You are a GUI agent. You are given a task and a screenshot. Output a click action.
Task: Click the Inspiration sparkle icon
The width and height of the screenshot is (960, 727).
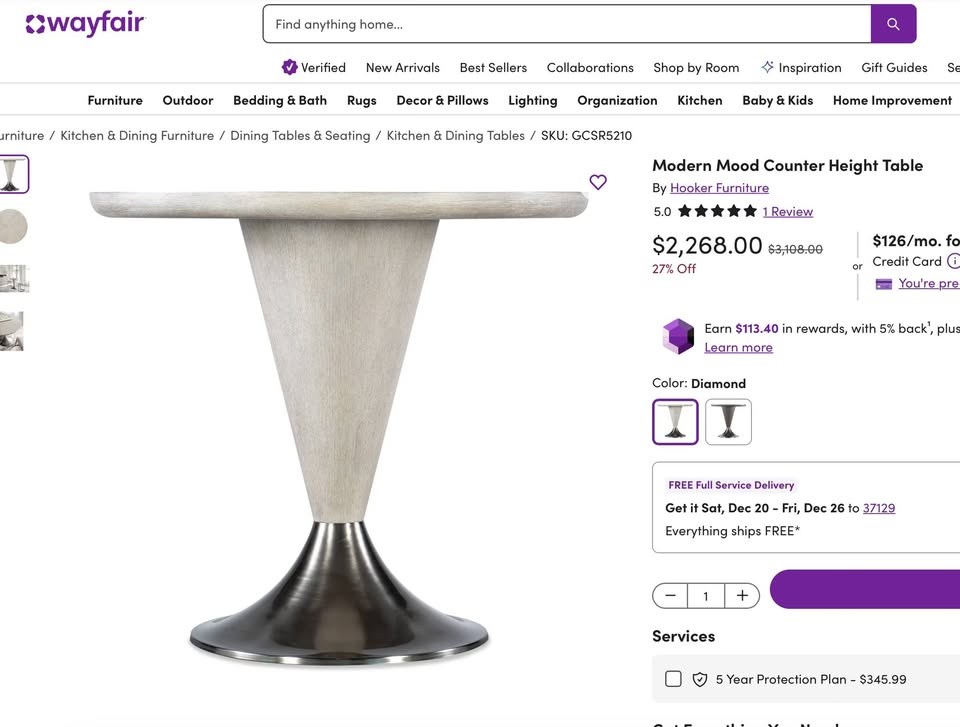tap(767, 67)
